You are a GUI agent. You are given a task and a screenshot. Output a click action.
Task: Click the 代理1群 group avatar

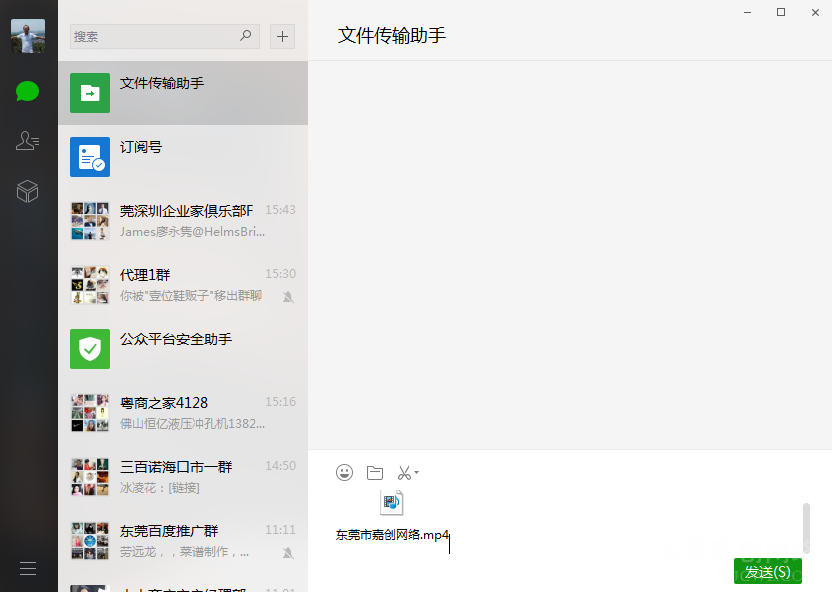point(90,285)
